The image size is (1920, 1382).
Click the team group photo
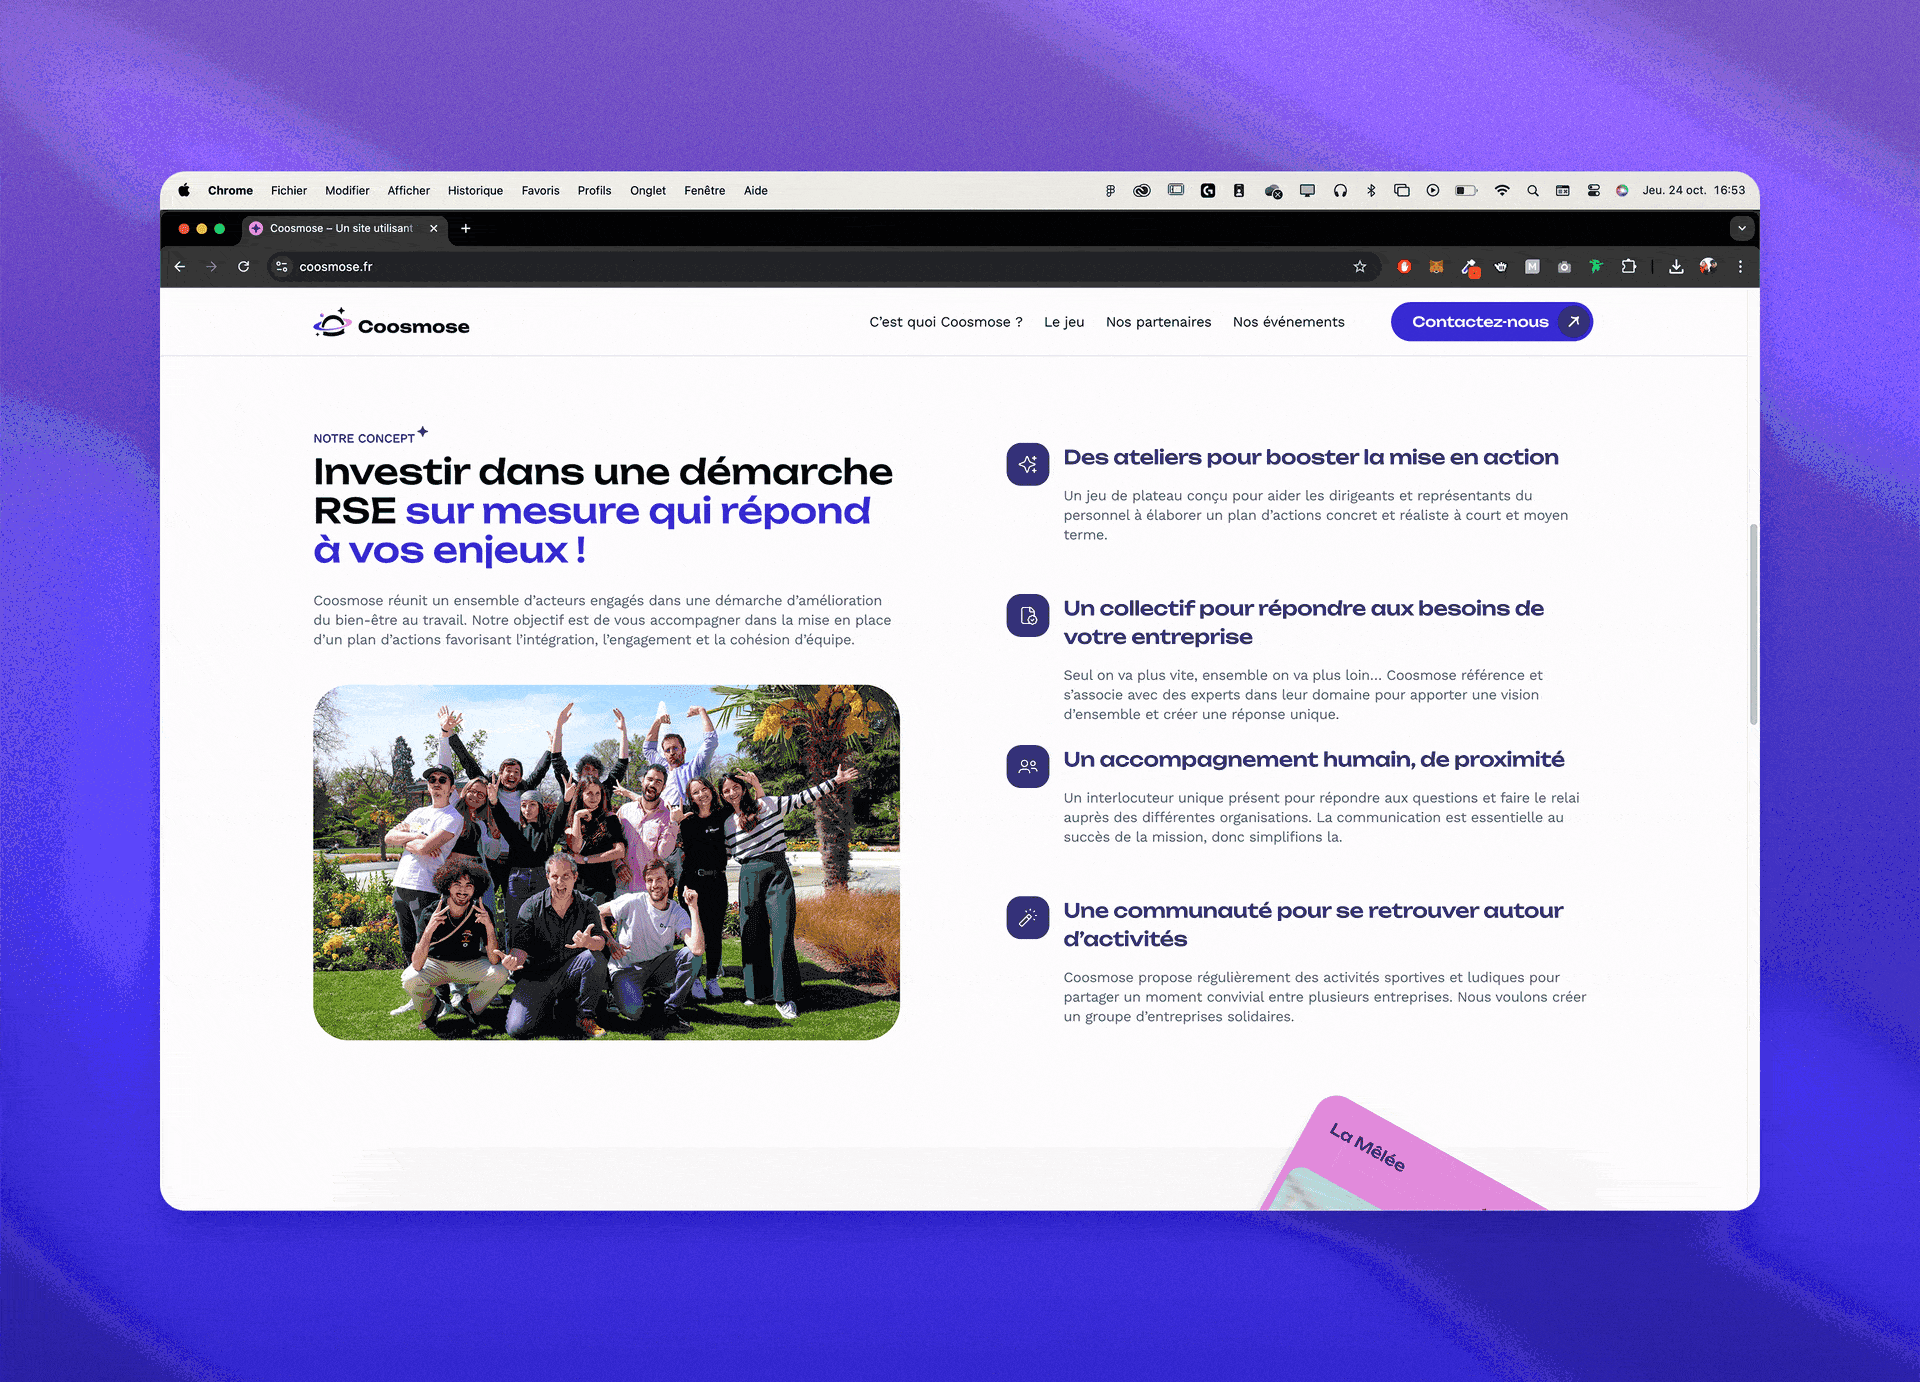click(606, 862)
